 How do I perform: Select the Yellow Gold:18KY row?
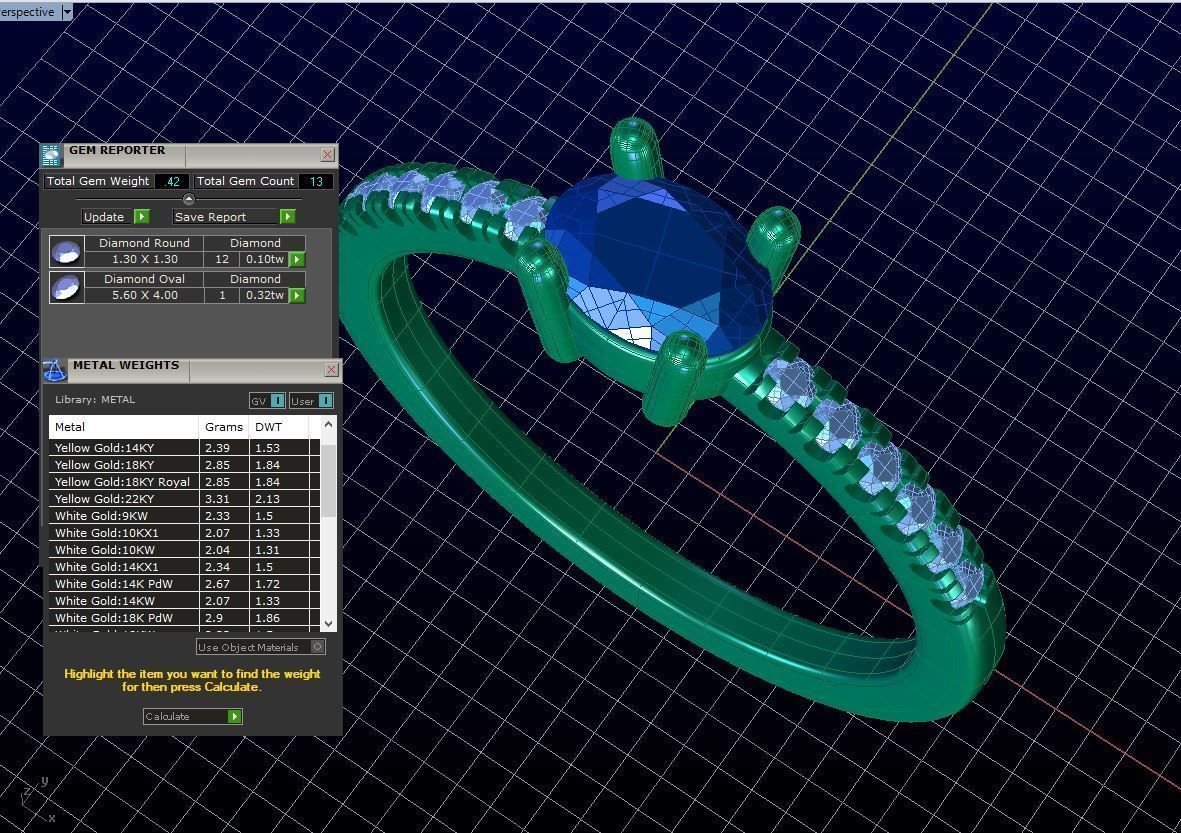click(x=185, y=465)
